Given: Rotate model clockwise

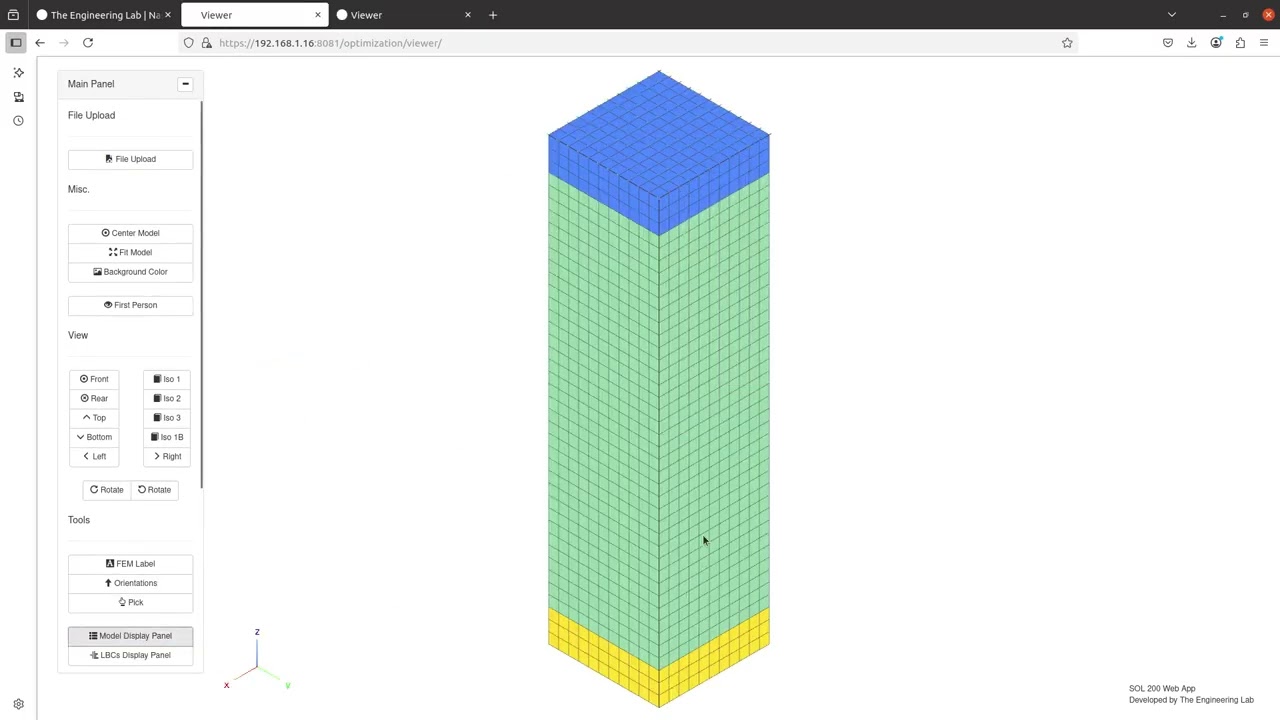Looking at the screenshot, I should (107, 490).
